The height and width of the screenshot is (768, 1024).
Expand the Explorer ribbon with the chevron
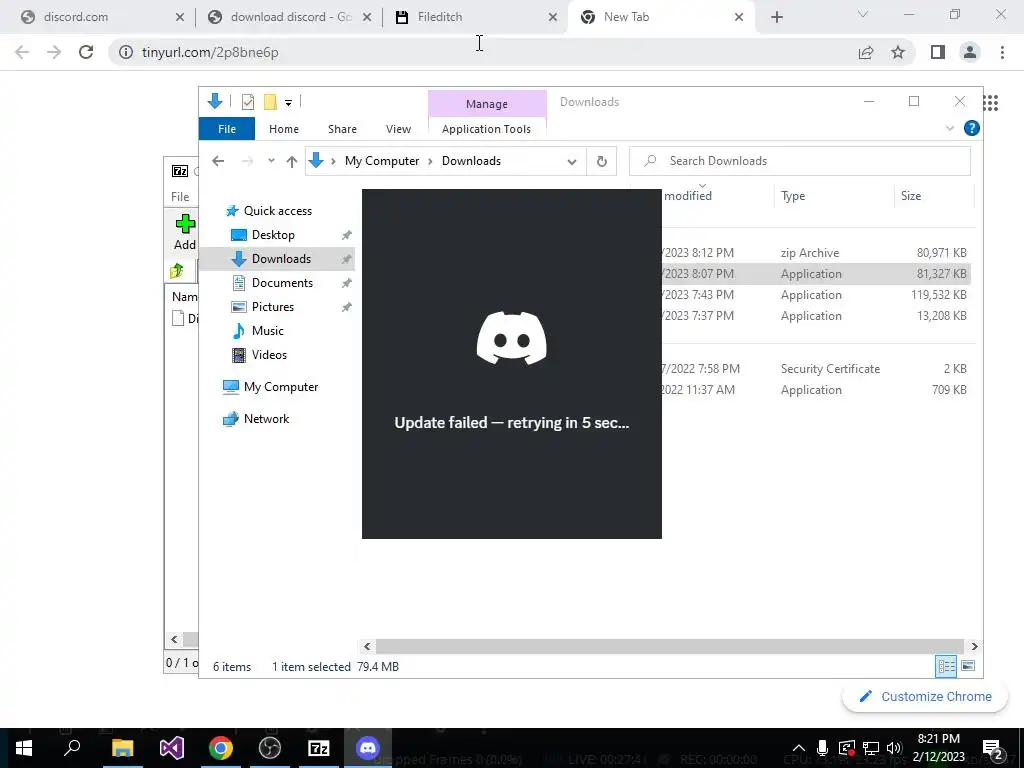pos(950,129)
